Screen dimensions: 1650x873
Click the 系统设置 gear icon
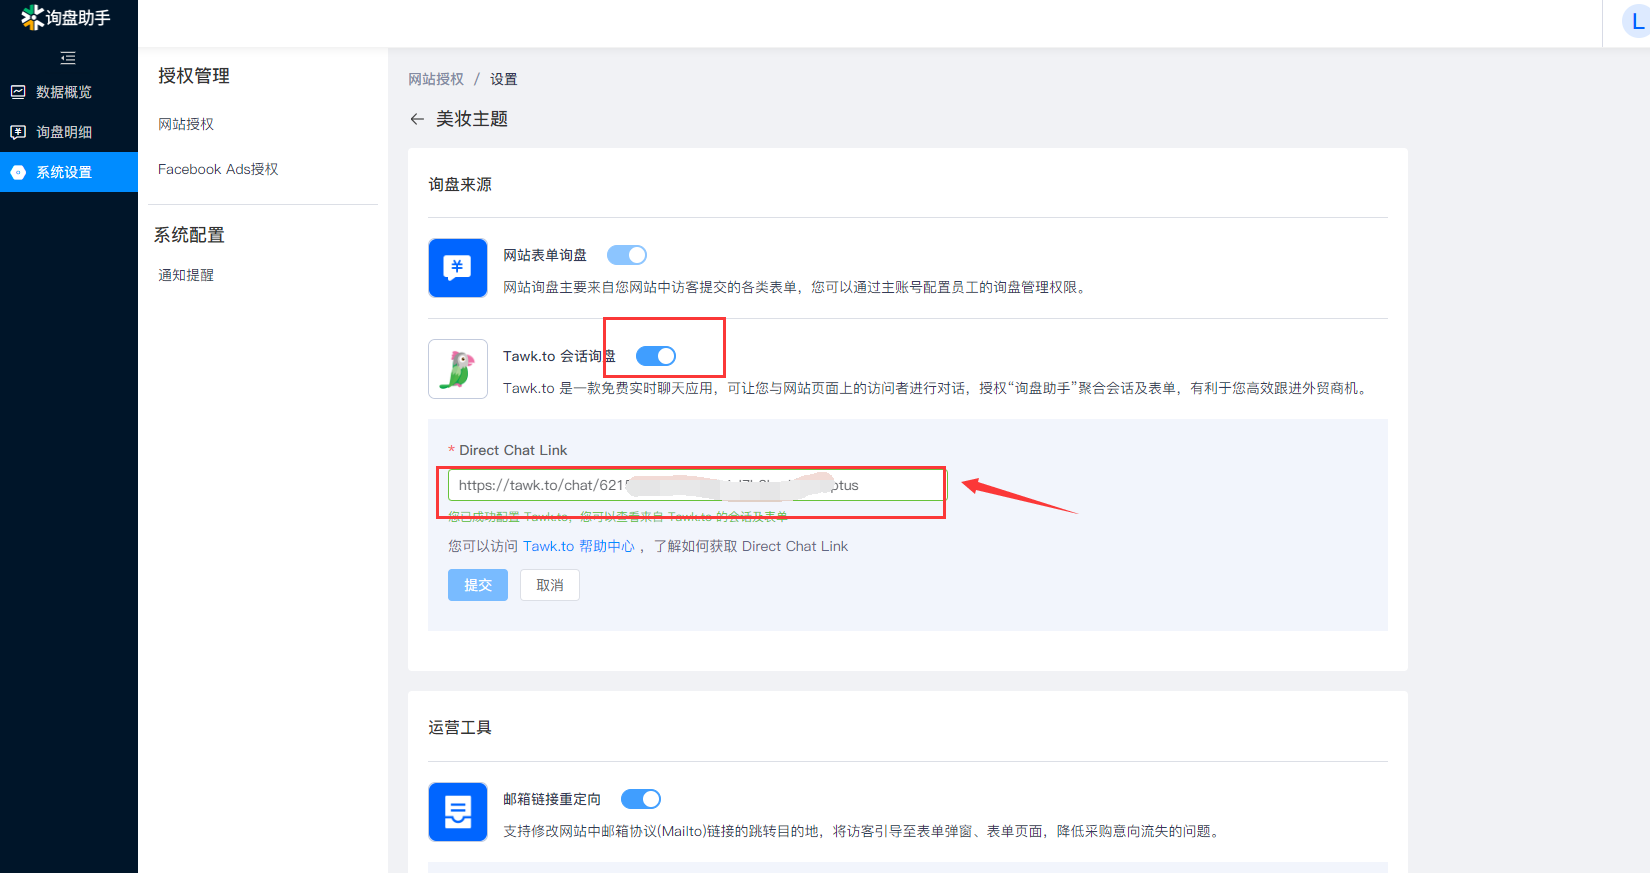click(x=18, y=172)
